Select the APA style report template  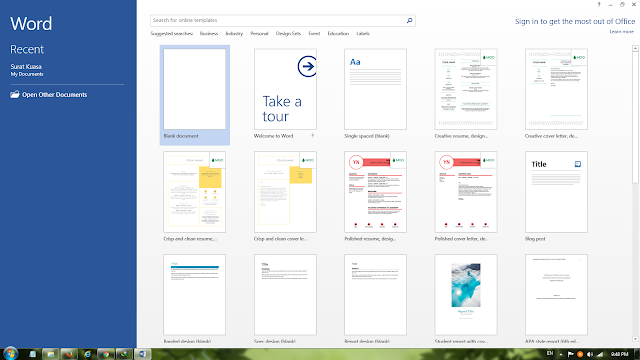pos(556,295)
